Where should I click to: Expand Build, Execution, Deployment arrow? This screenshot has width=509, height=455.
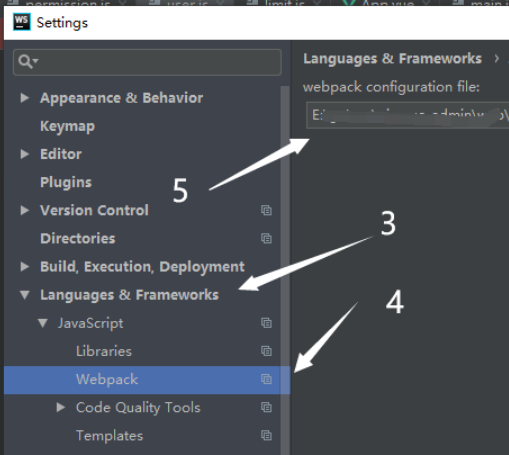(x=24, y=267)
